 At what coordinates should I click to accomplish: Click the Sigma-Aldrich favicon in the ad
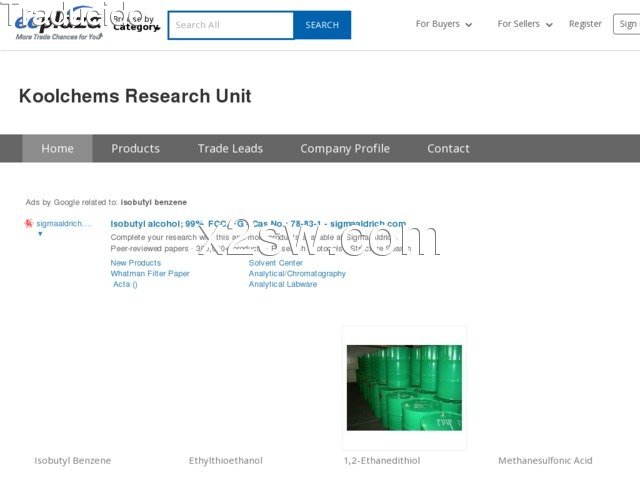[x=29, y=224]
